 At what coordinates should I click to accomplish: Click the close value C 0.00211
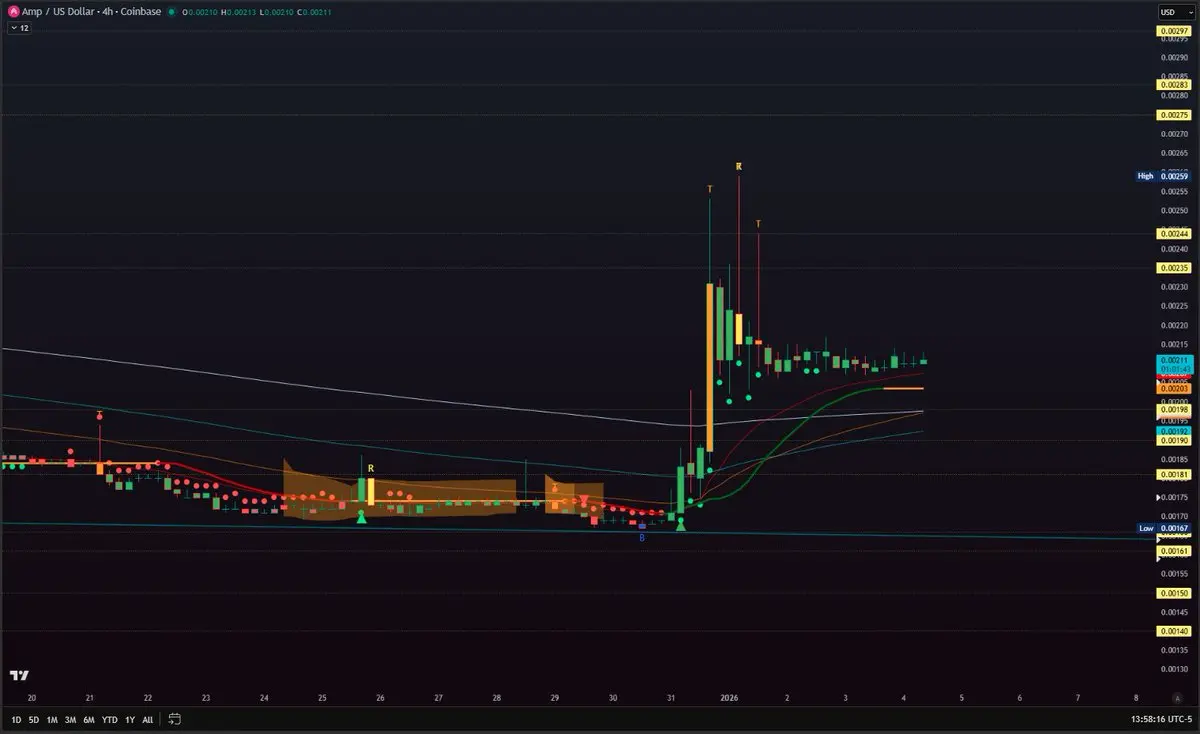pyautogui.click(x=315, y=12)
